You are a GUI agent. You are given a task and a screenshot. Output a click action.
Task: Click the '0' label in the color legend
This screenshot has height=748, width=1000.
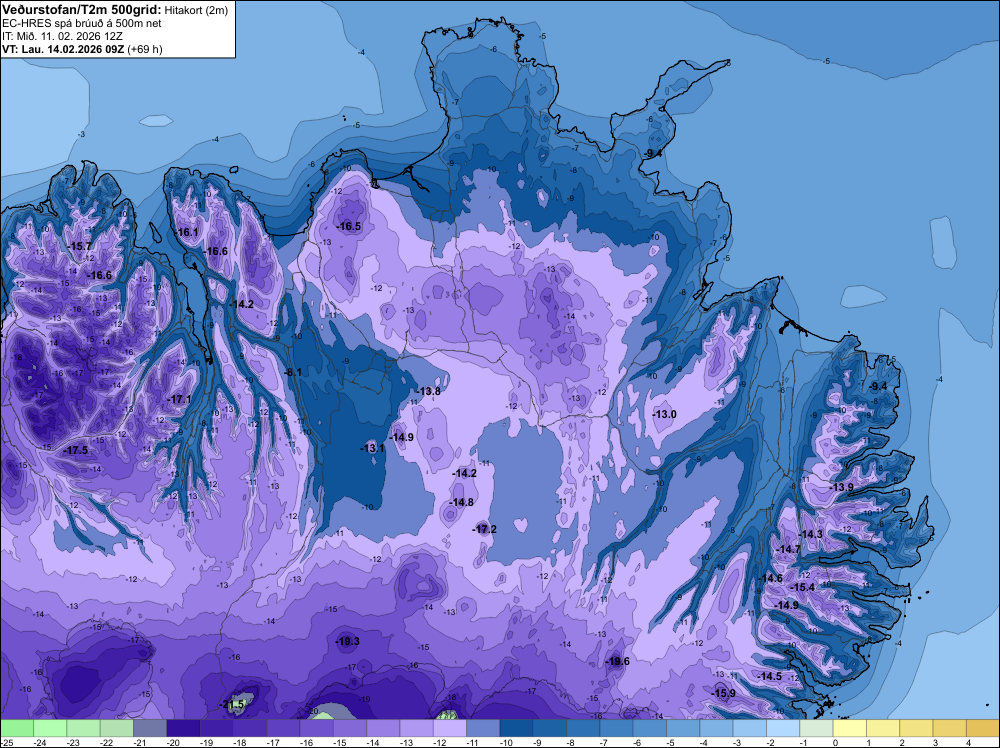click(x=835, y=742)
